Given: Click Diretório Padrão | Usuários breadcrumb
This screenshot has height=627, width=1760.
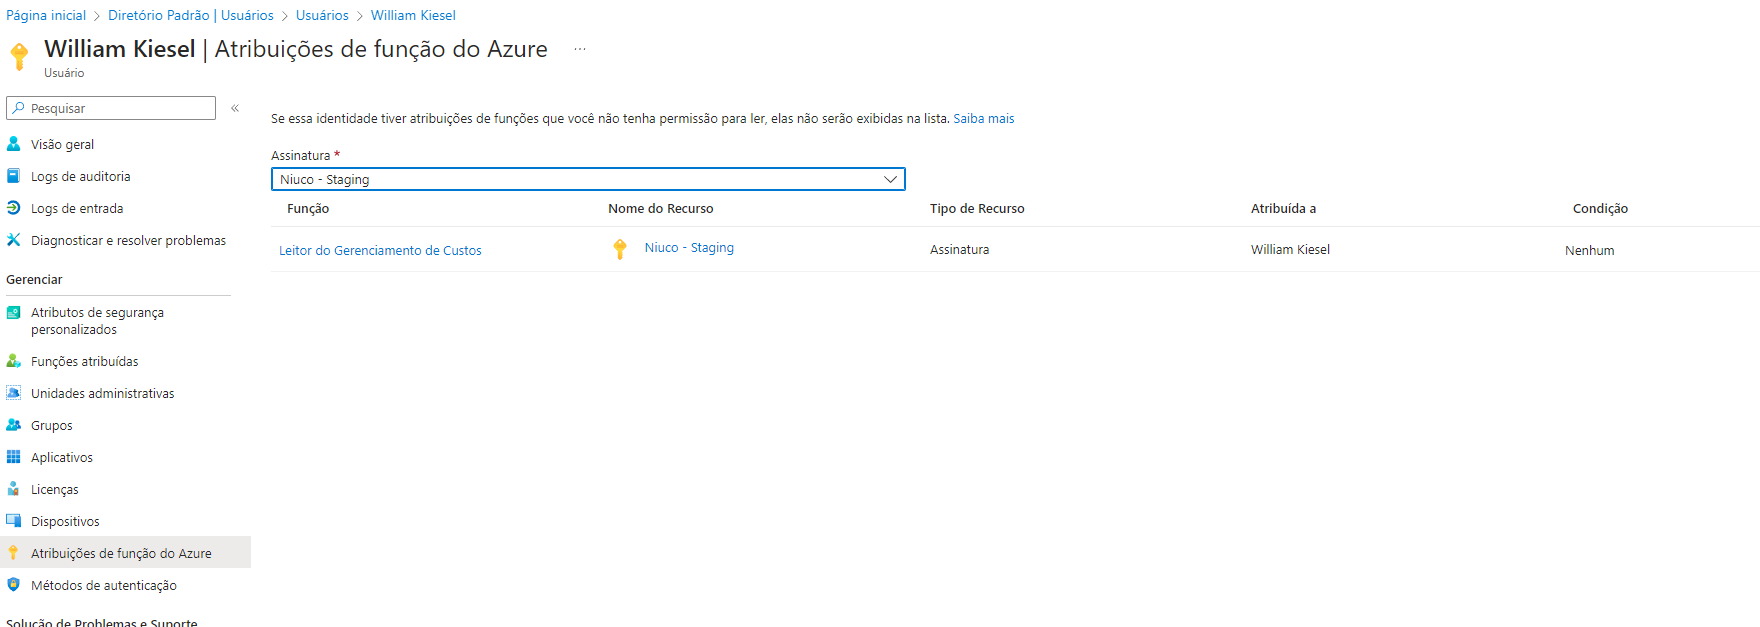Looking at the screenshot, I should tap(191, 15).
